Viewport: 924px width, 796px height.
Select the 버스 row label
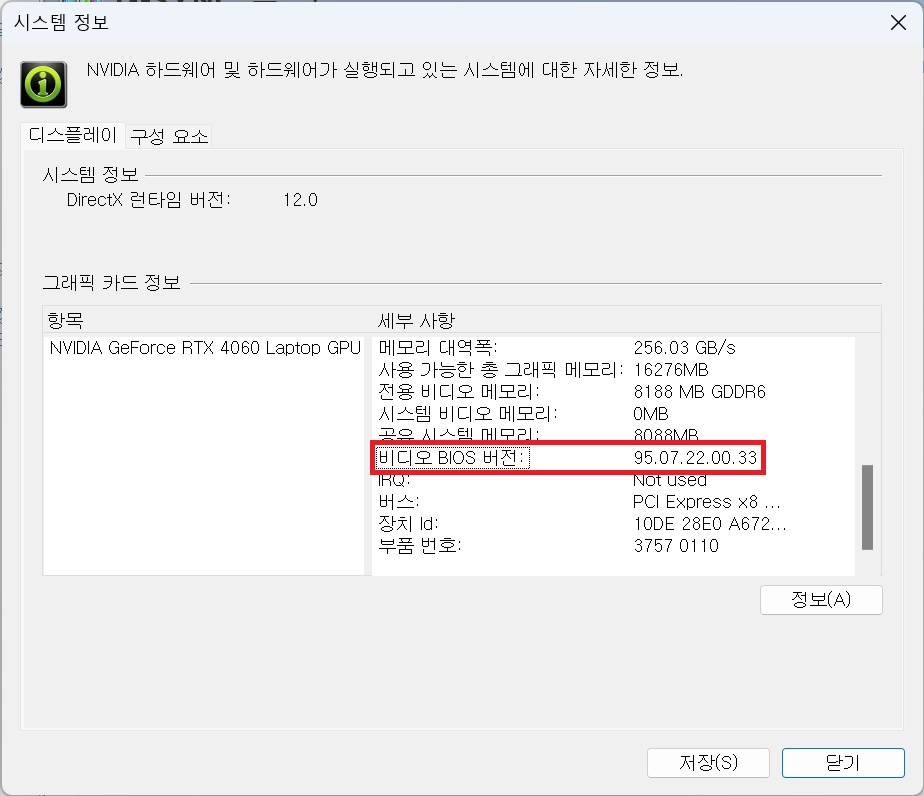(x=398, y=502)
